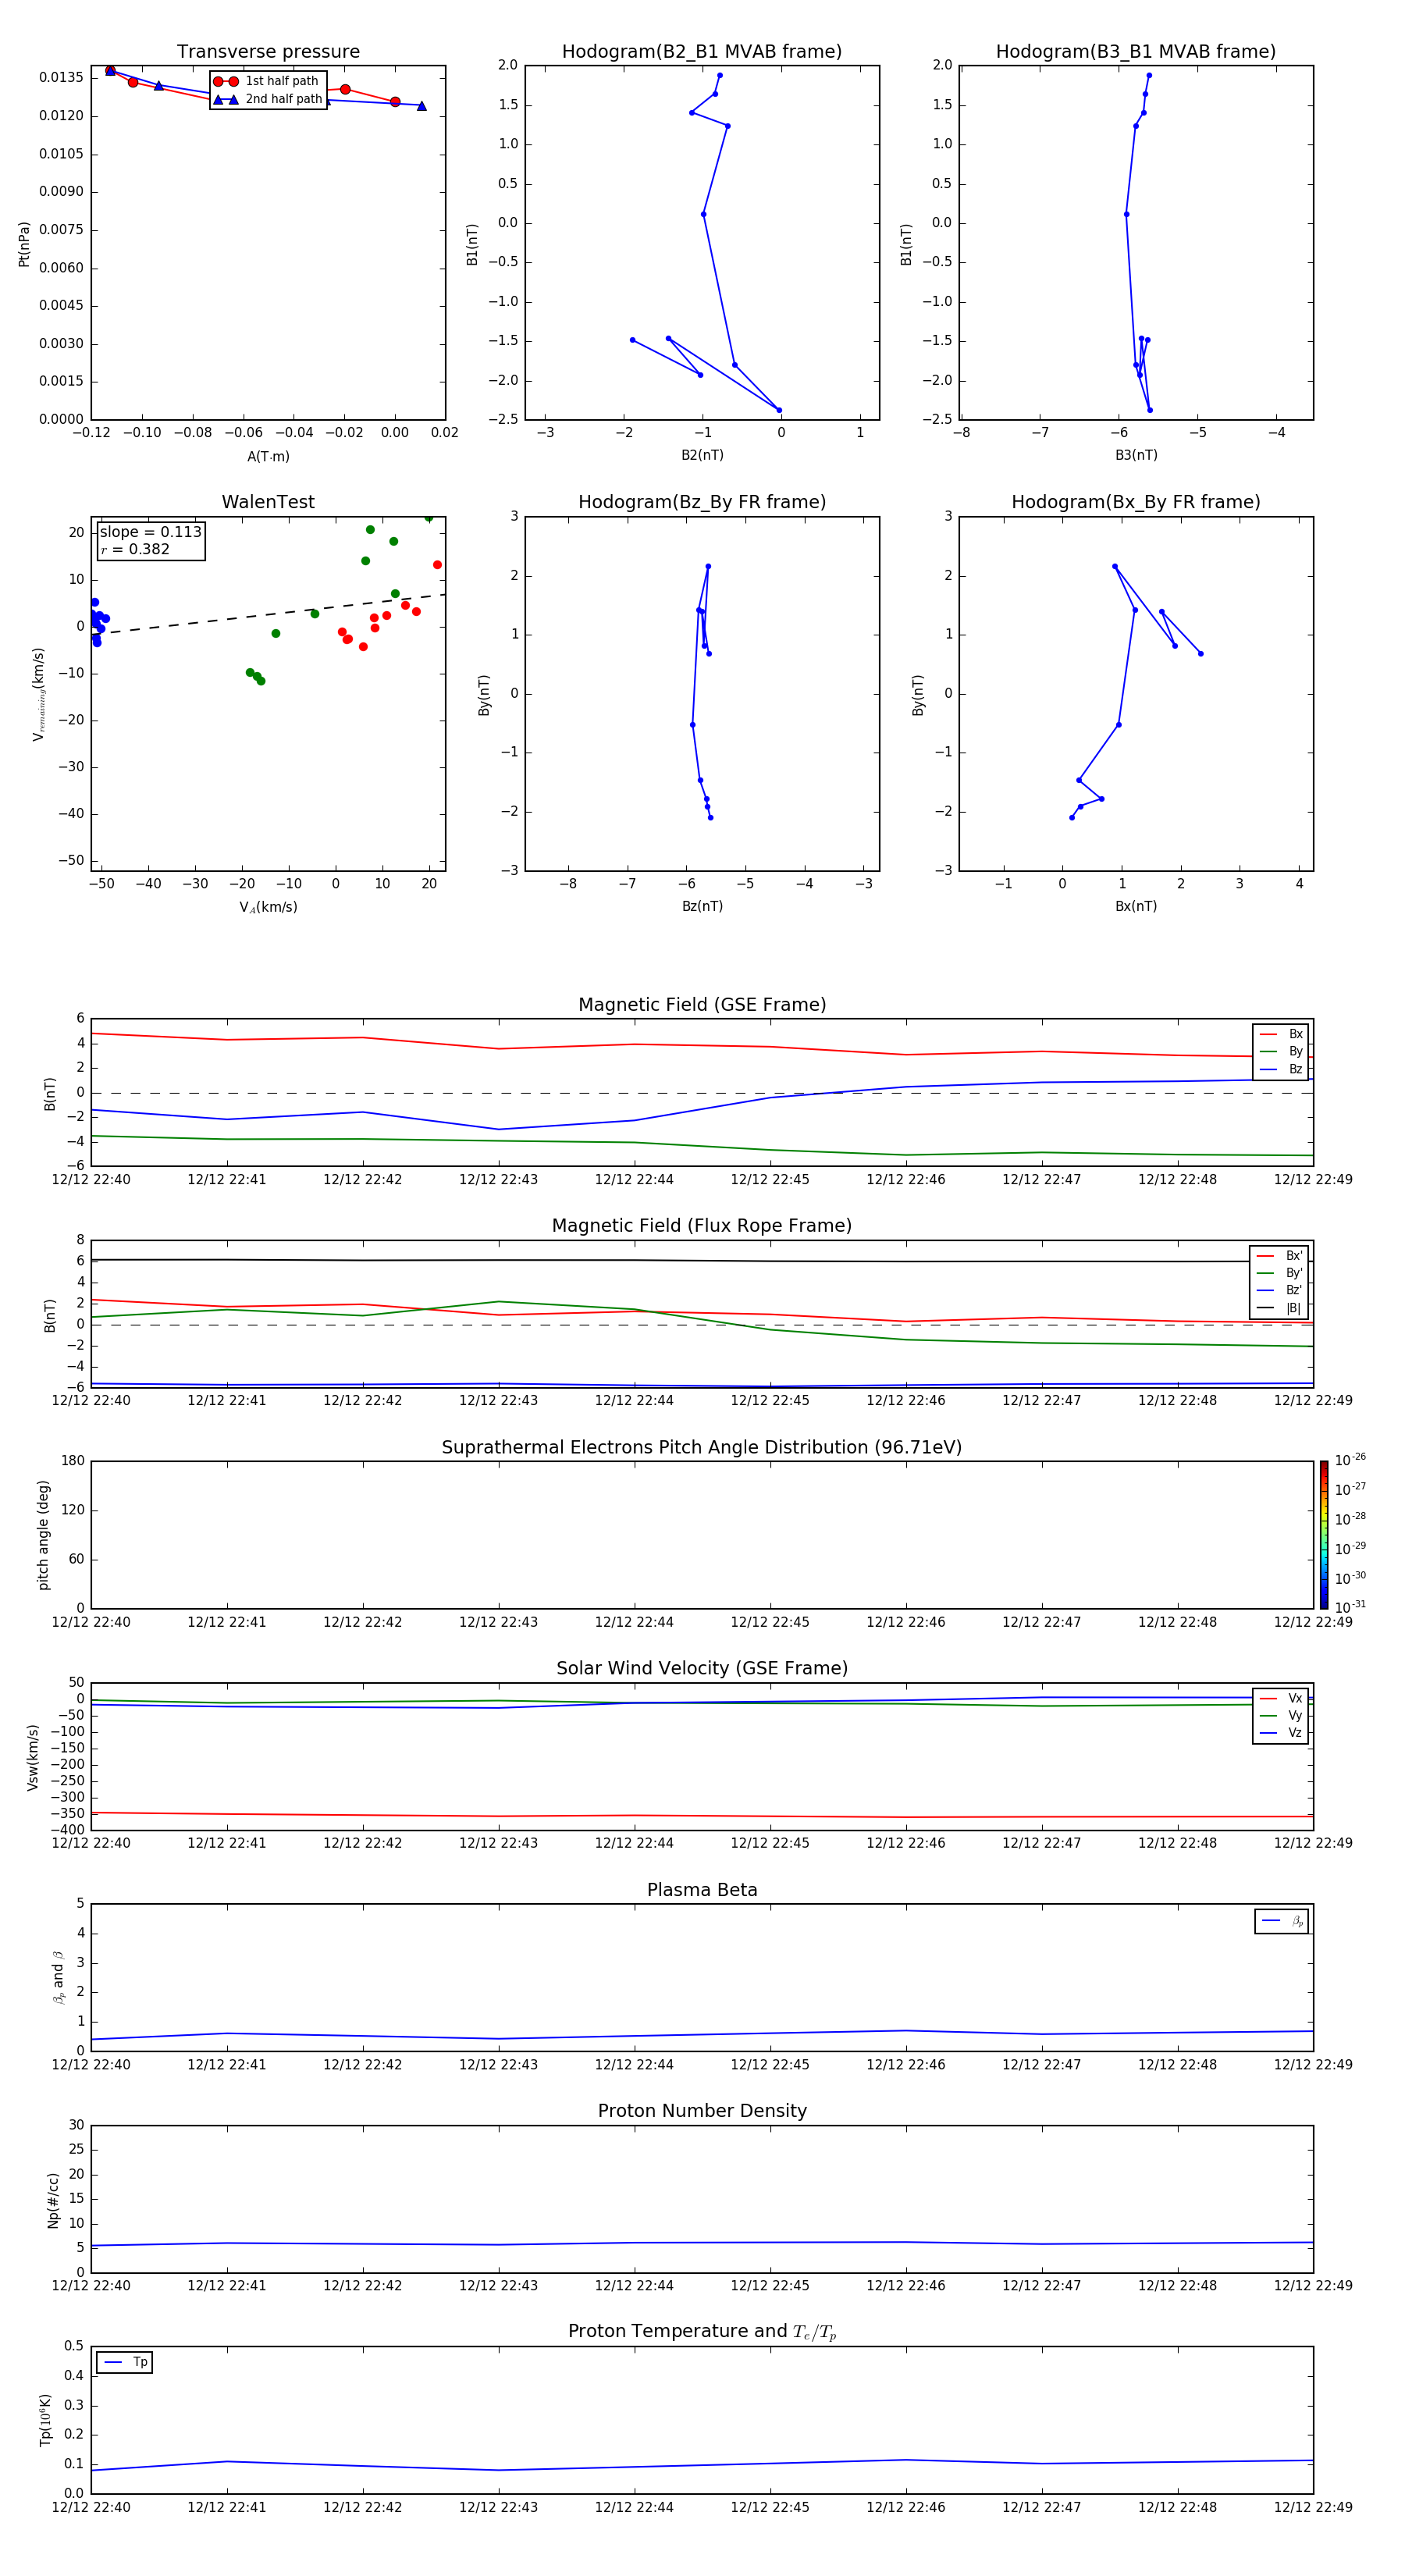The height and width of the screenshot is (2576, 1405).
Task: Select the 'Plasma Beta' plot title
Action: [702, 1891]
